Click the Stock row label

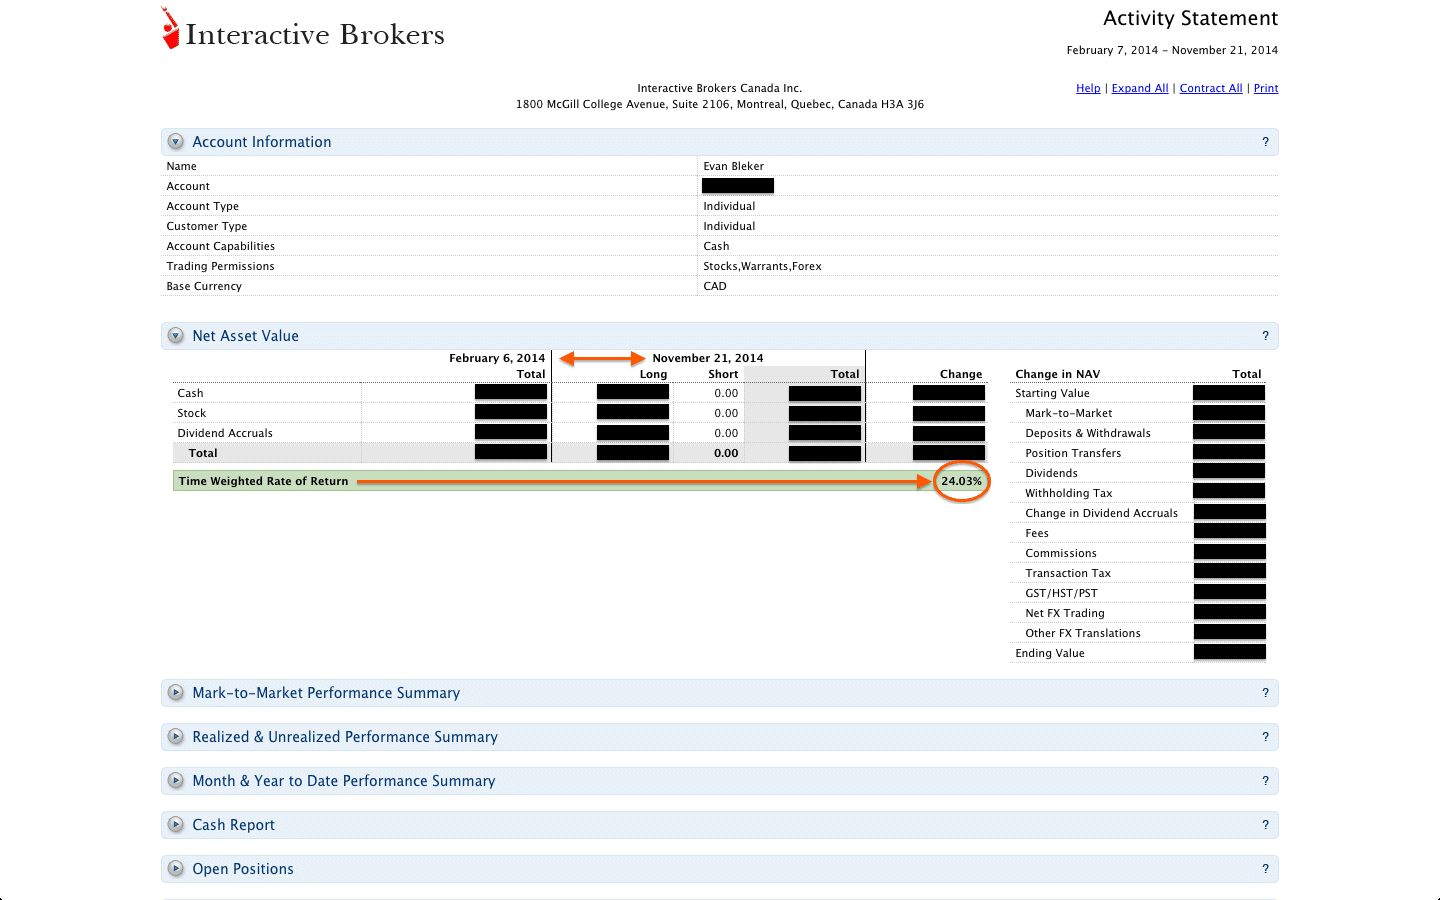click(x=192, y=413)
